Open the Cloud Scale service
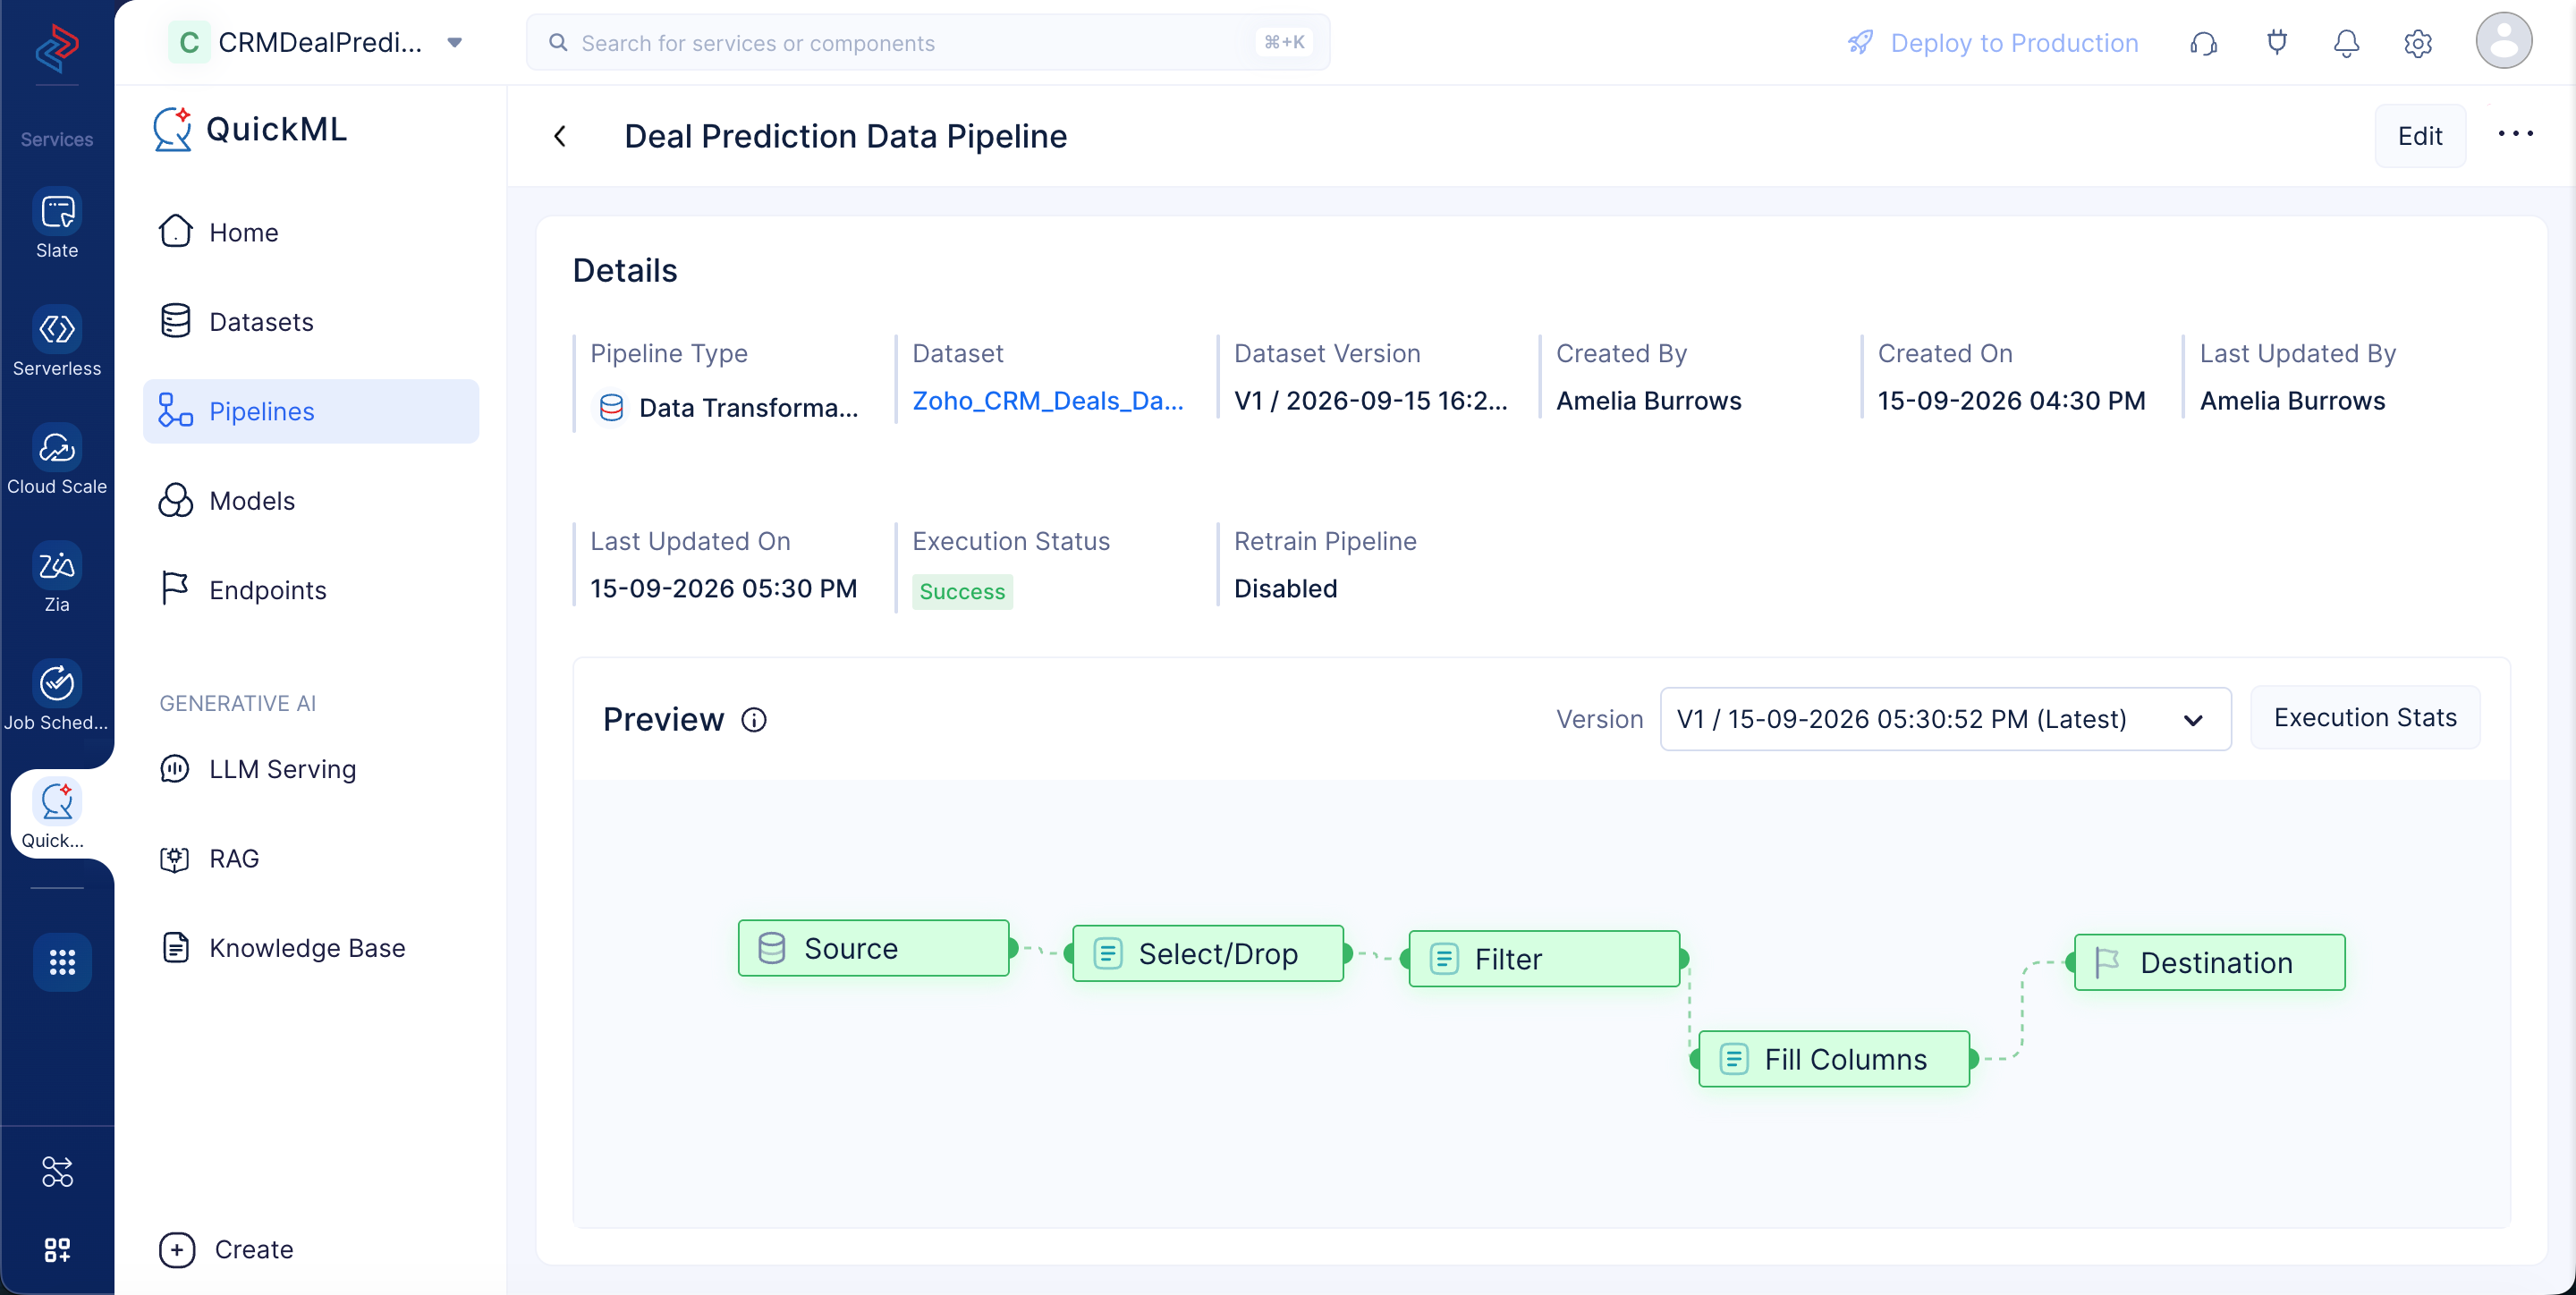This screenshot has height=1295, width=2576. point(57,460)
